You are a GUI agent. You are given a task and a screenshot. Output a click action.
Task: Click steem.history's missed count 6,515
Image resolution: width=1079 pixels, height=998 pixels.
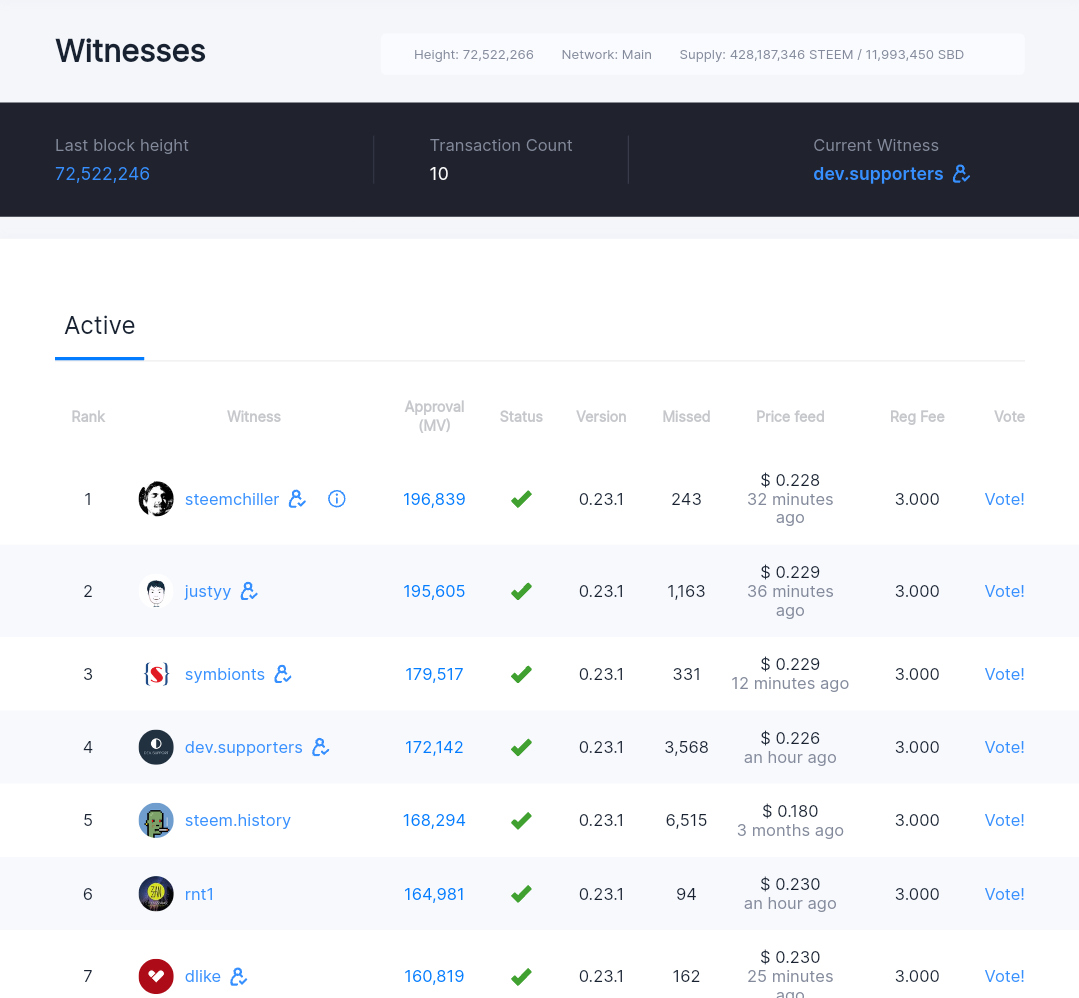pos(686,820)
